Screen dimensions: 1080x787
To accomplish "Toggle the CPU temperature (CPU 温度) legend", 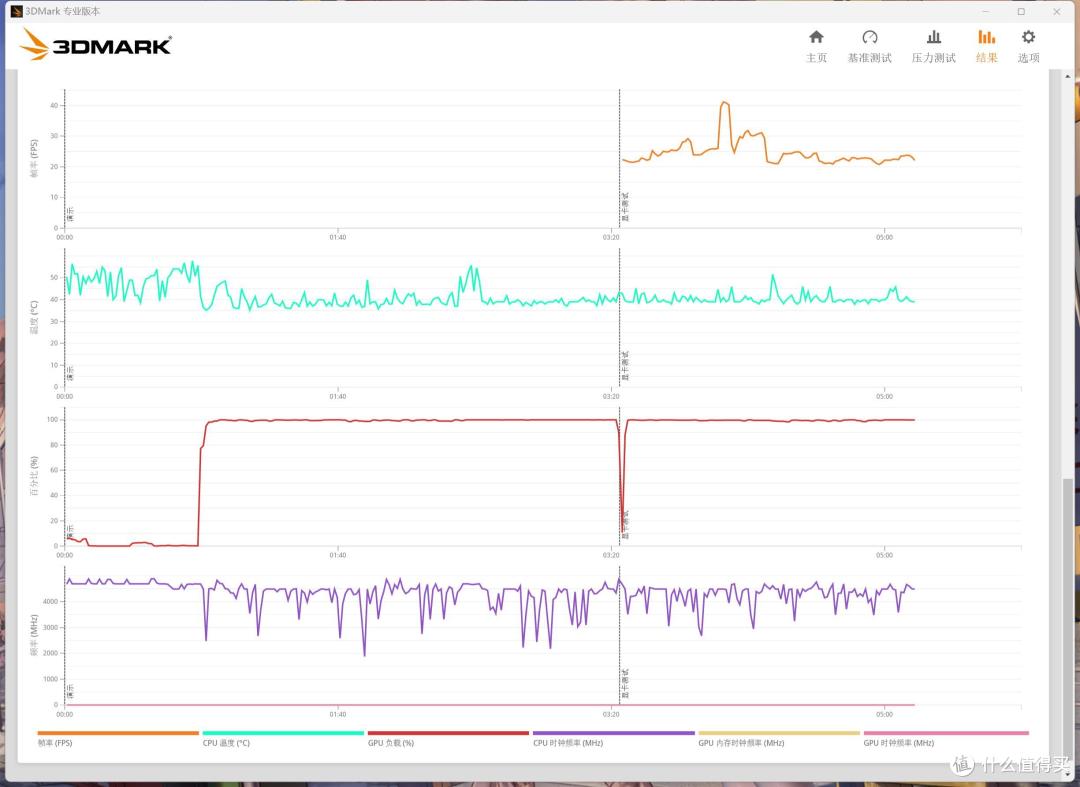I will (226, 743).
